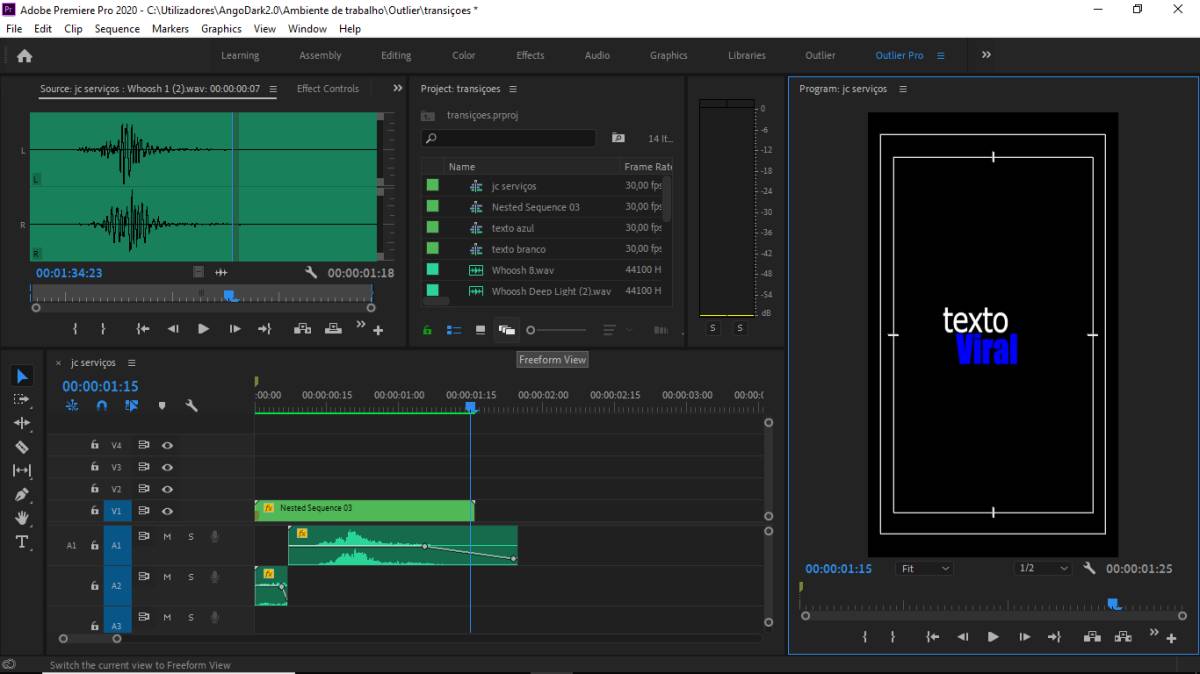
Task: Open the Sequence menu
Action: coord(117,29)
